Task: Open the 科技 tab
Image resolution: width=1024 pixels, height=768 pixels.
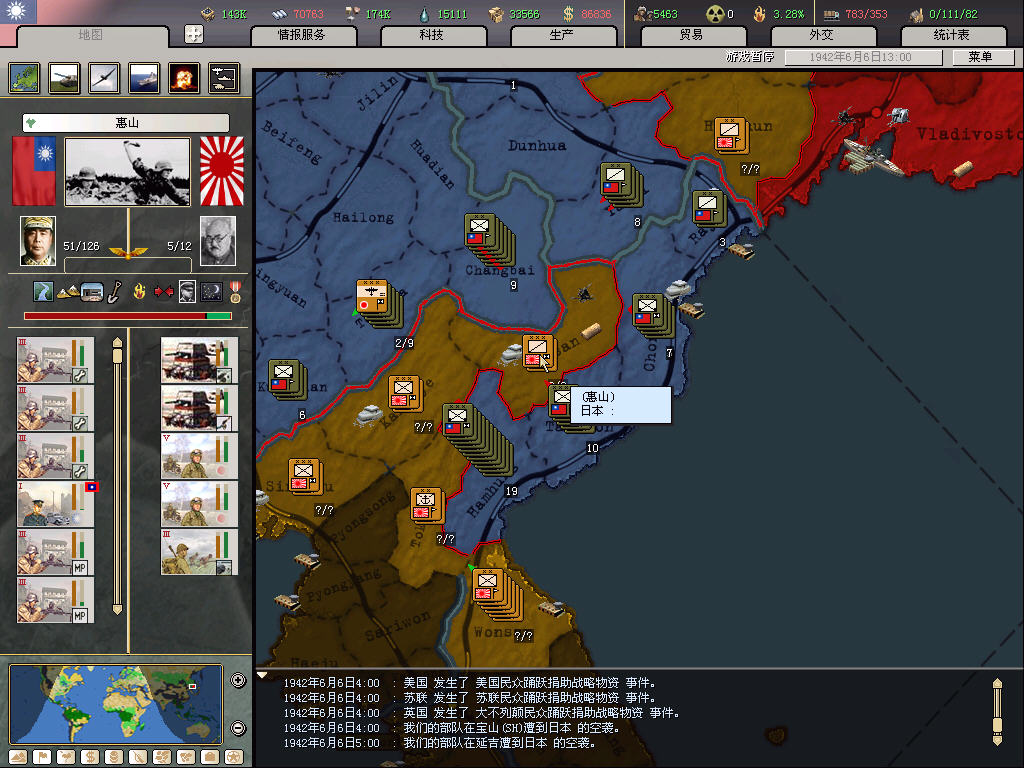Action: coord(432,35)
